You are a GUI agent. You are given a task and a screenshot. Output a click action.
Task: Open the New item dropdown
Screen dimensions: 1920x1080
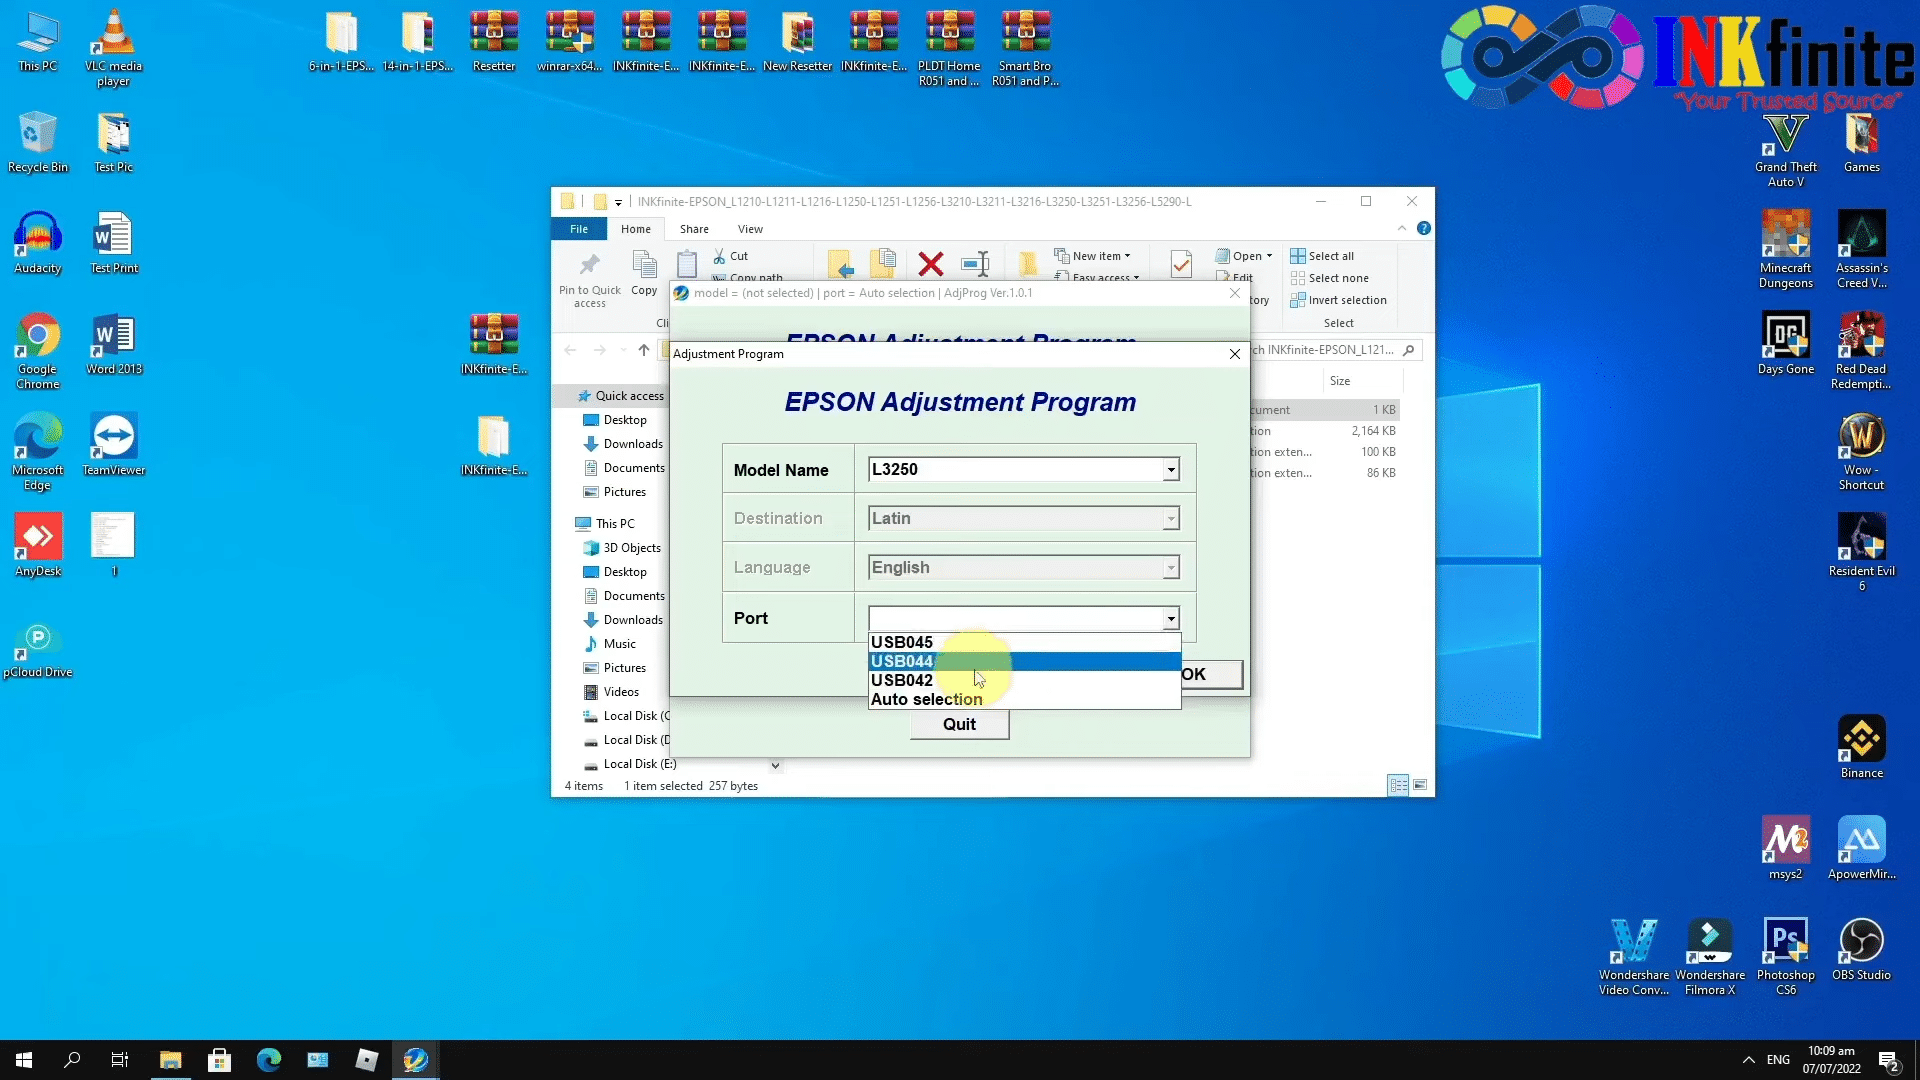[1092, 256]
